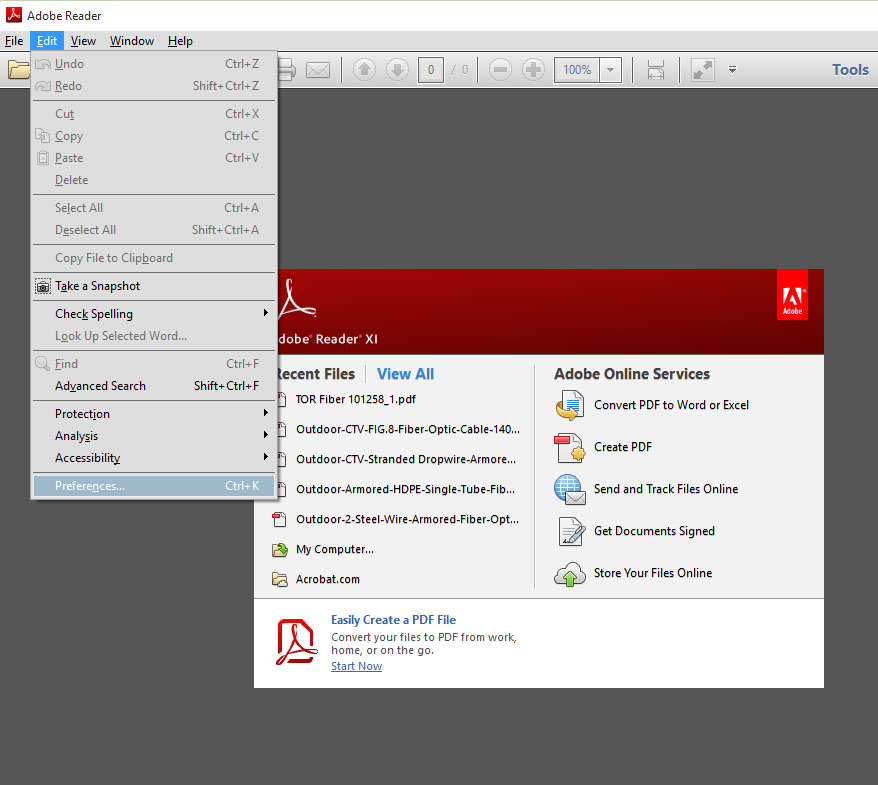This screenshot has height=785, width=878.
Task: Click the Zoom in plus icon
Action: click(533, 70)
